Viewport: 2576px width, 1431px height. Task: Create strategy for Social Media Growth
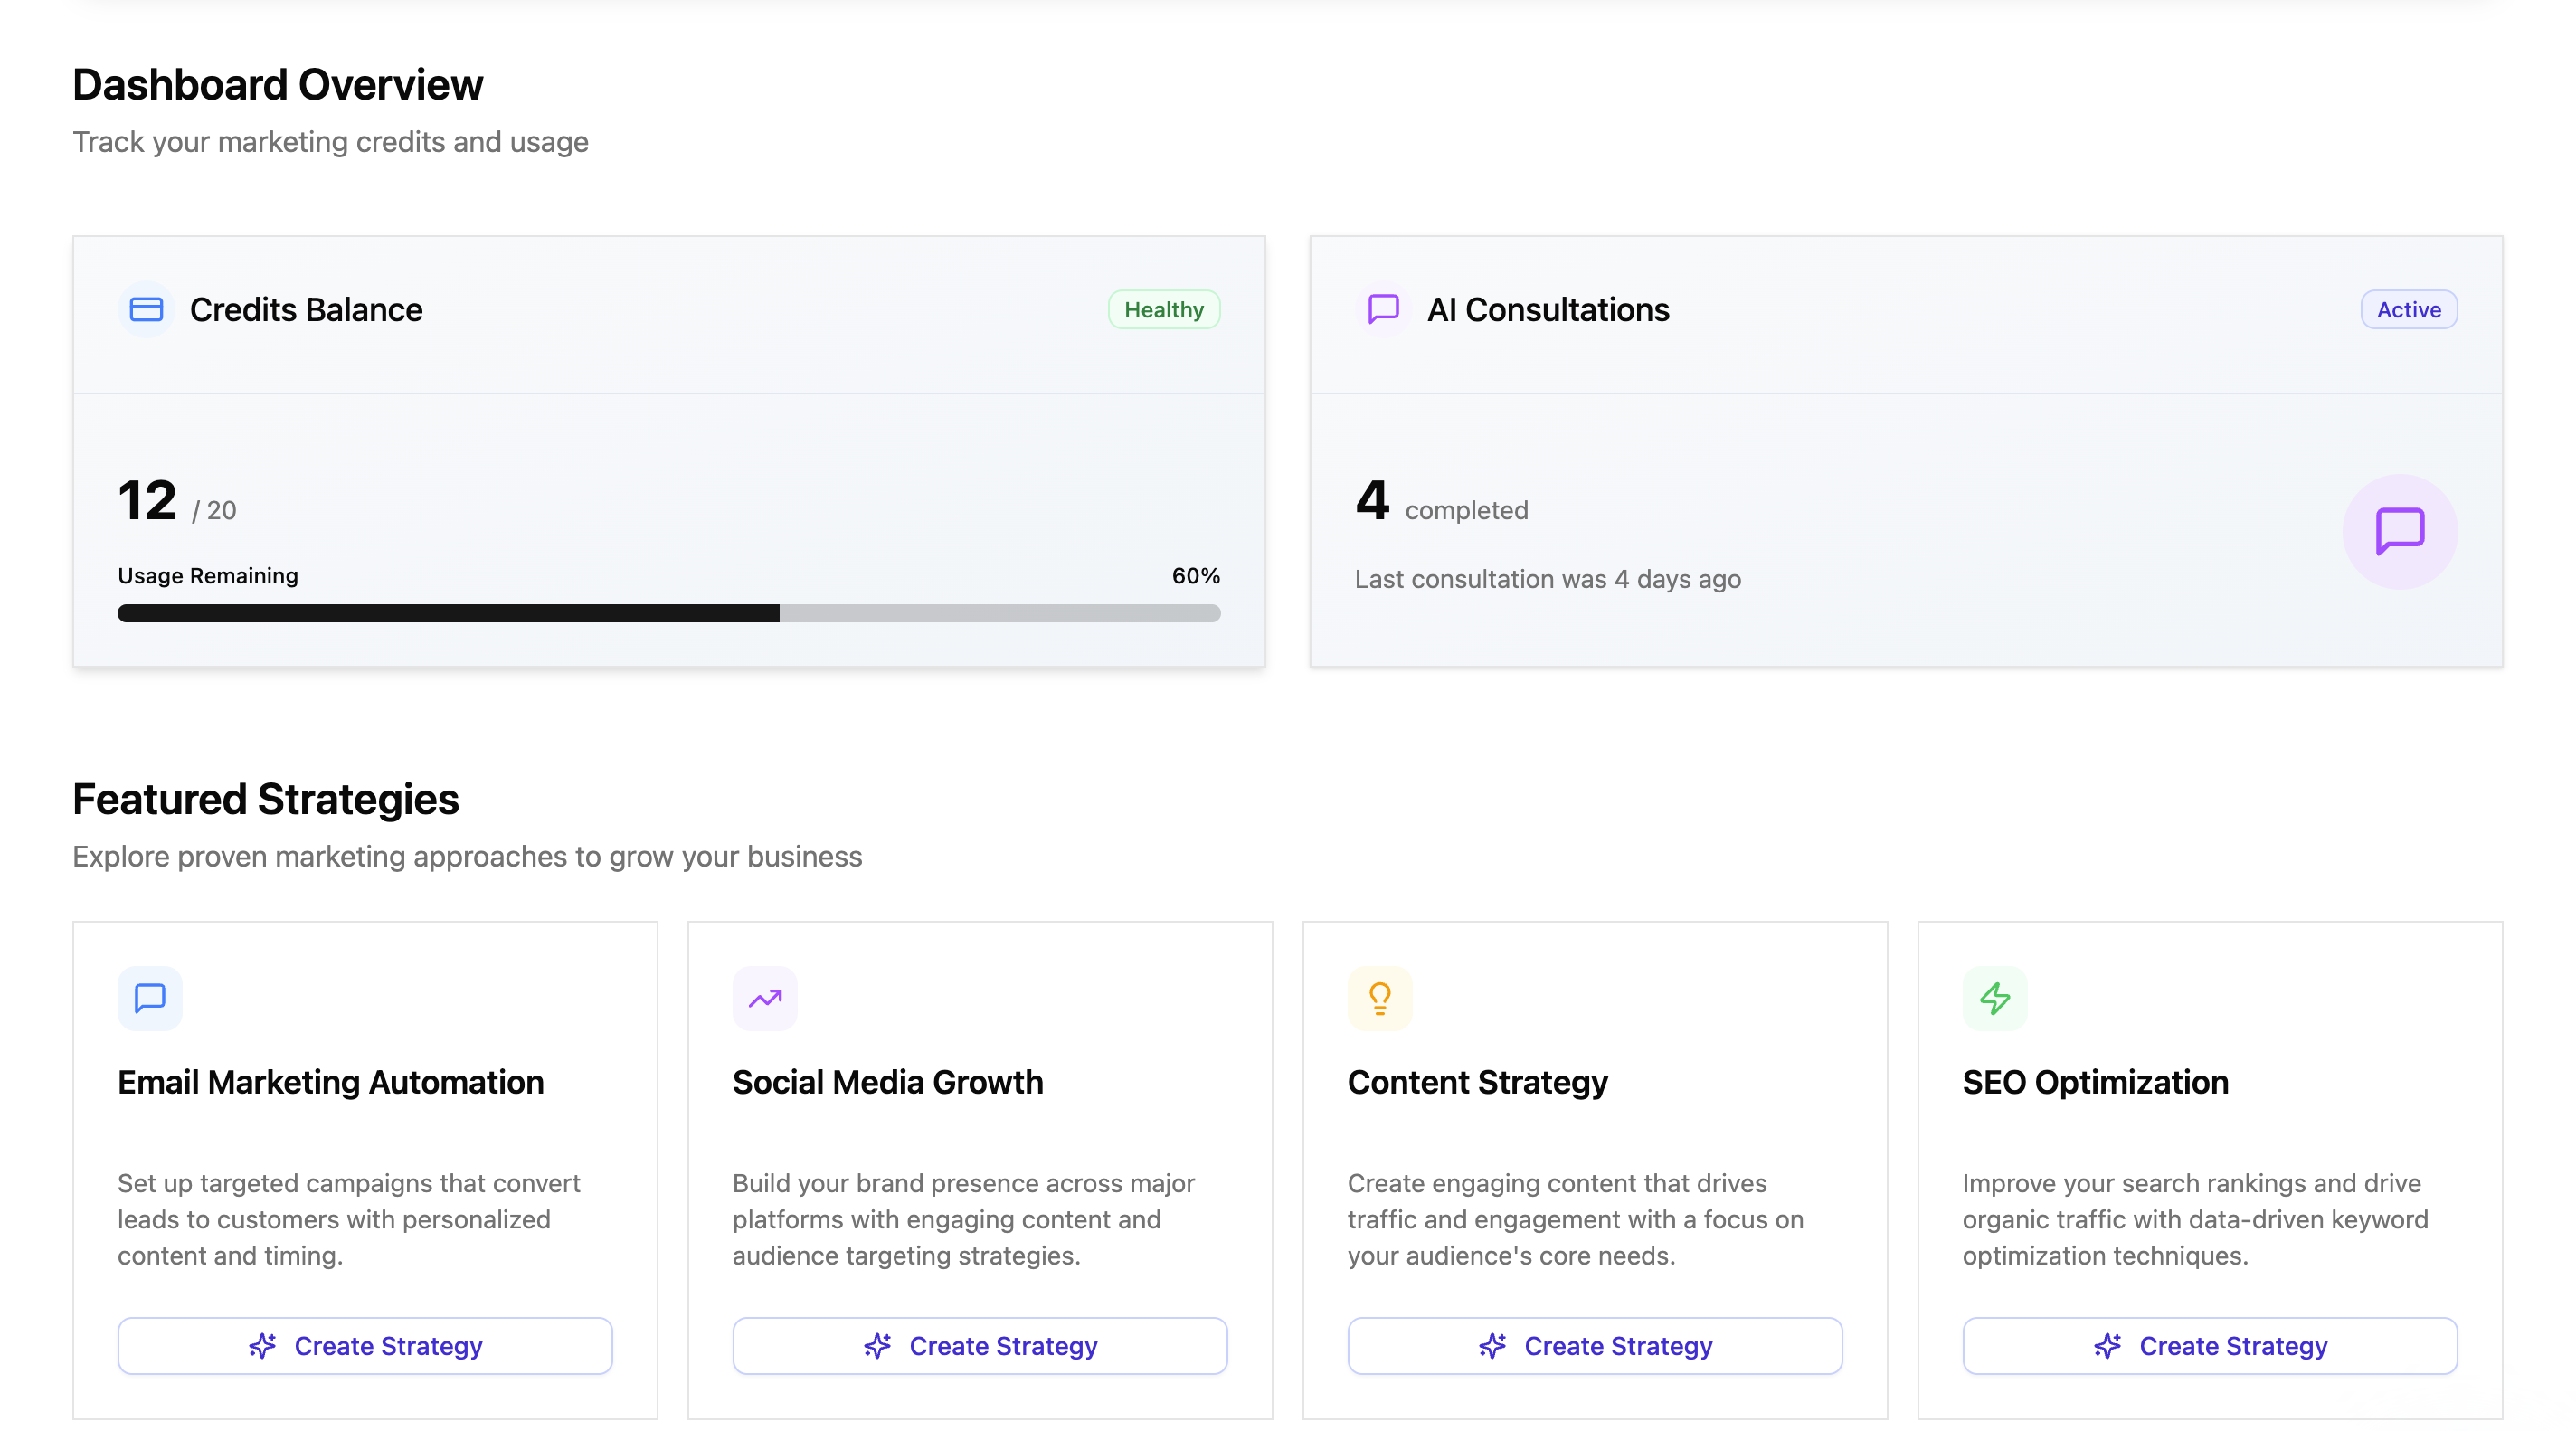click(x=979, y=1345)
